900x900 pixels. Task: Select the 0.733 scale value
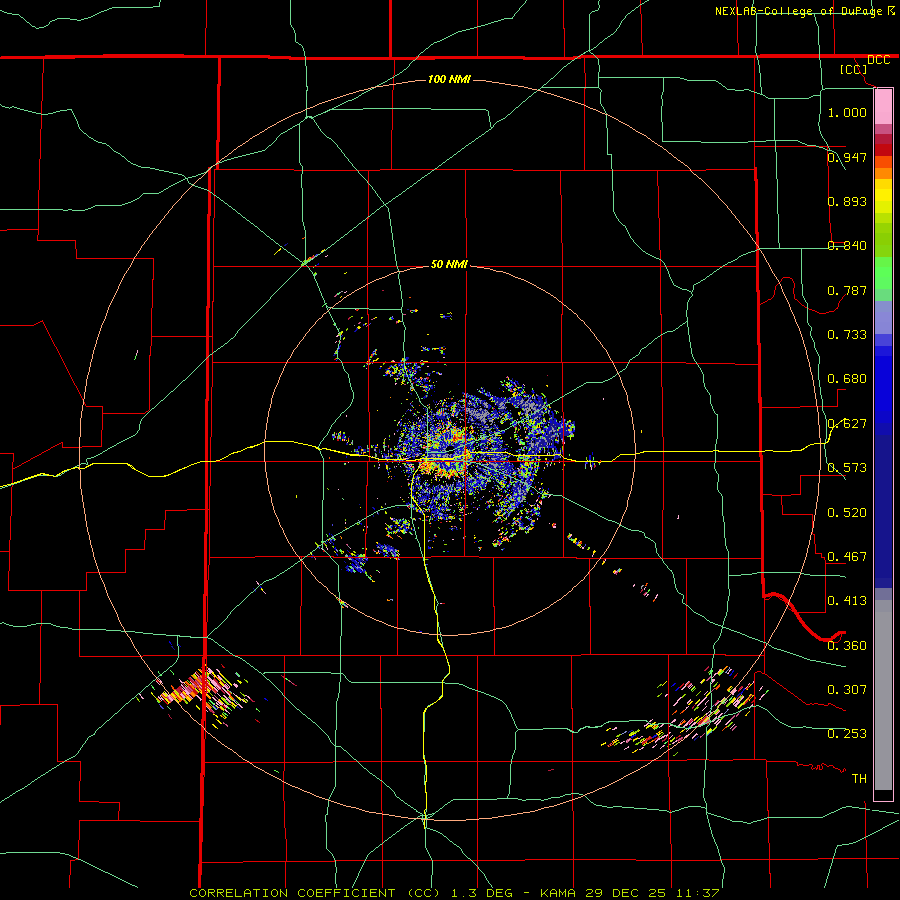pyautogui.click(x=847, y=335)
